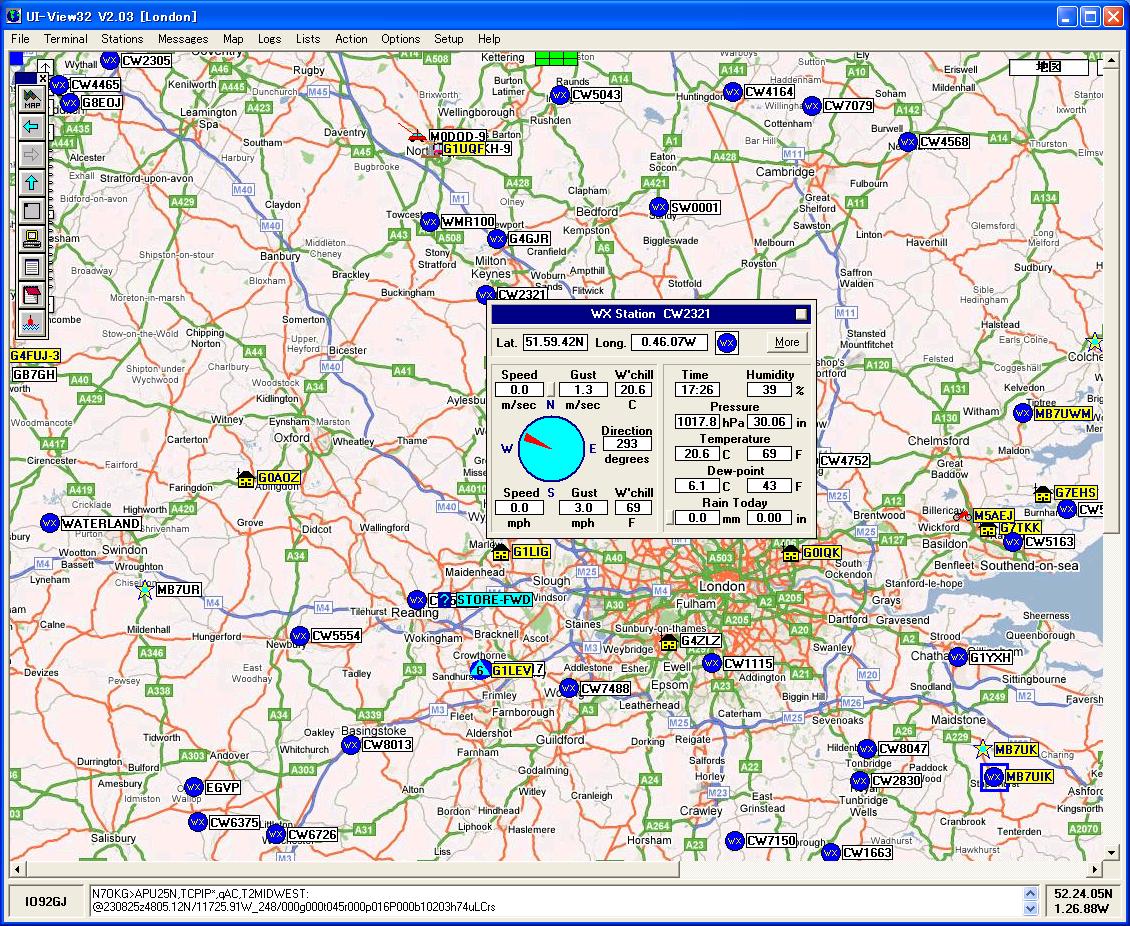Select the WATERLAND weather station icon
This screenshot has height=926, width=1130.
[49, 523]
